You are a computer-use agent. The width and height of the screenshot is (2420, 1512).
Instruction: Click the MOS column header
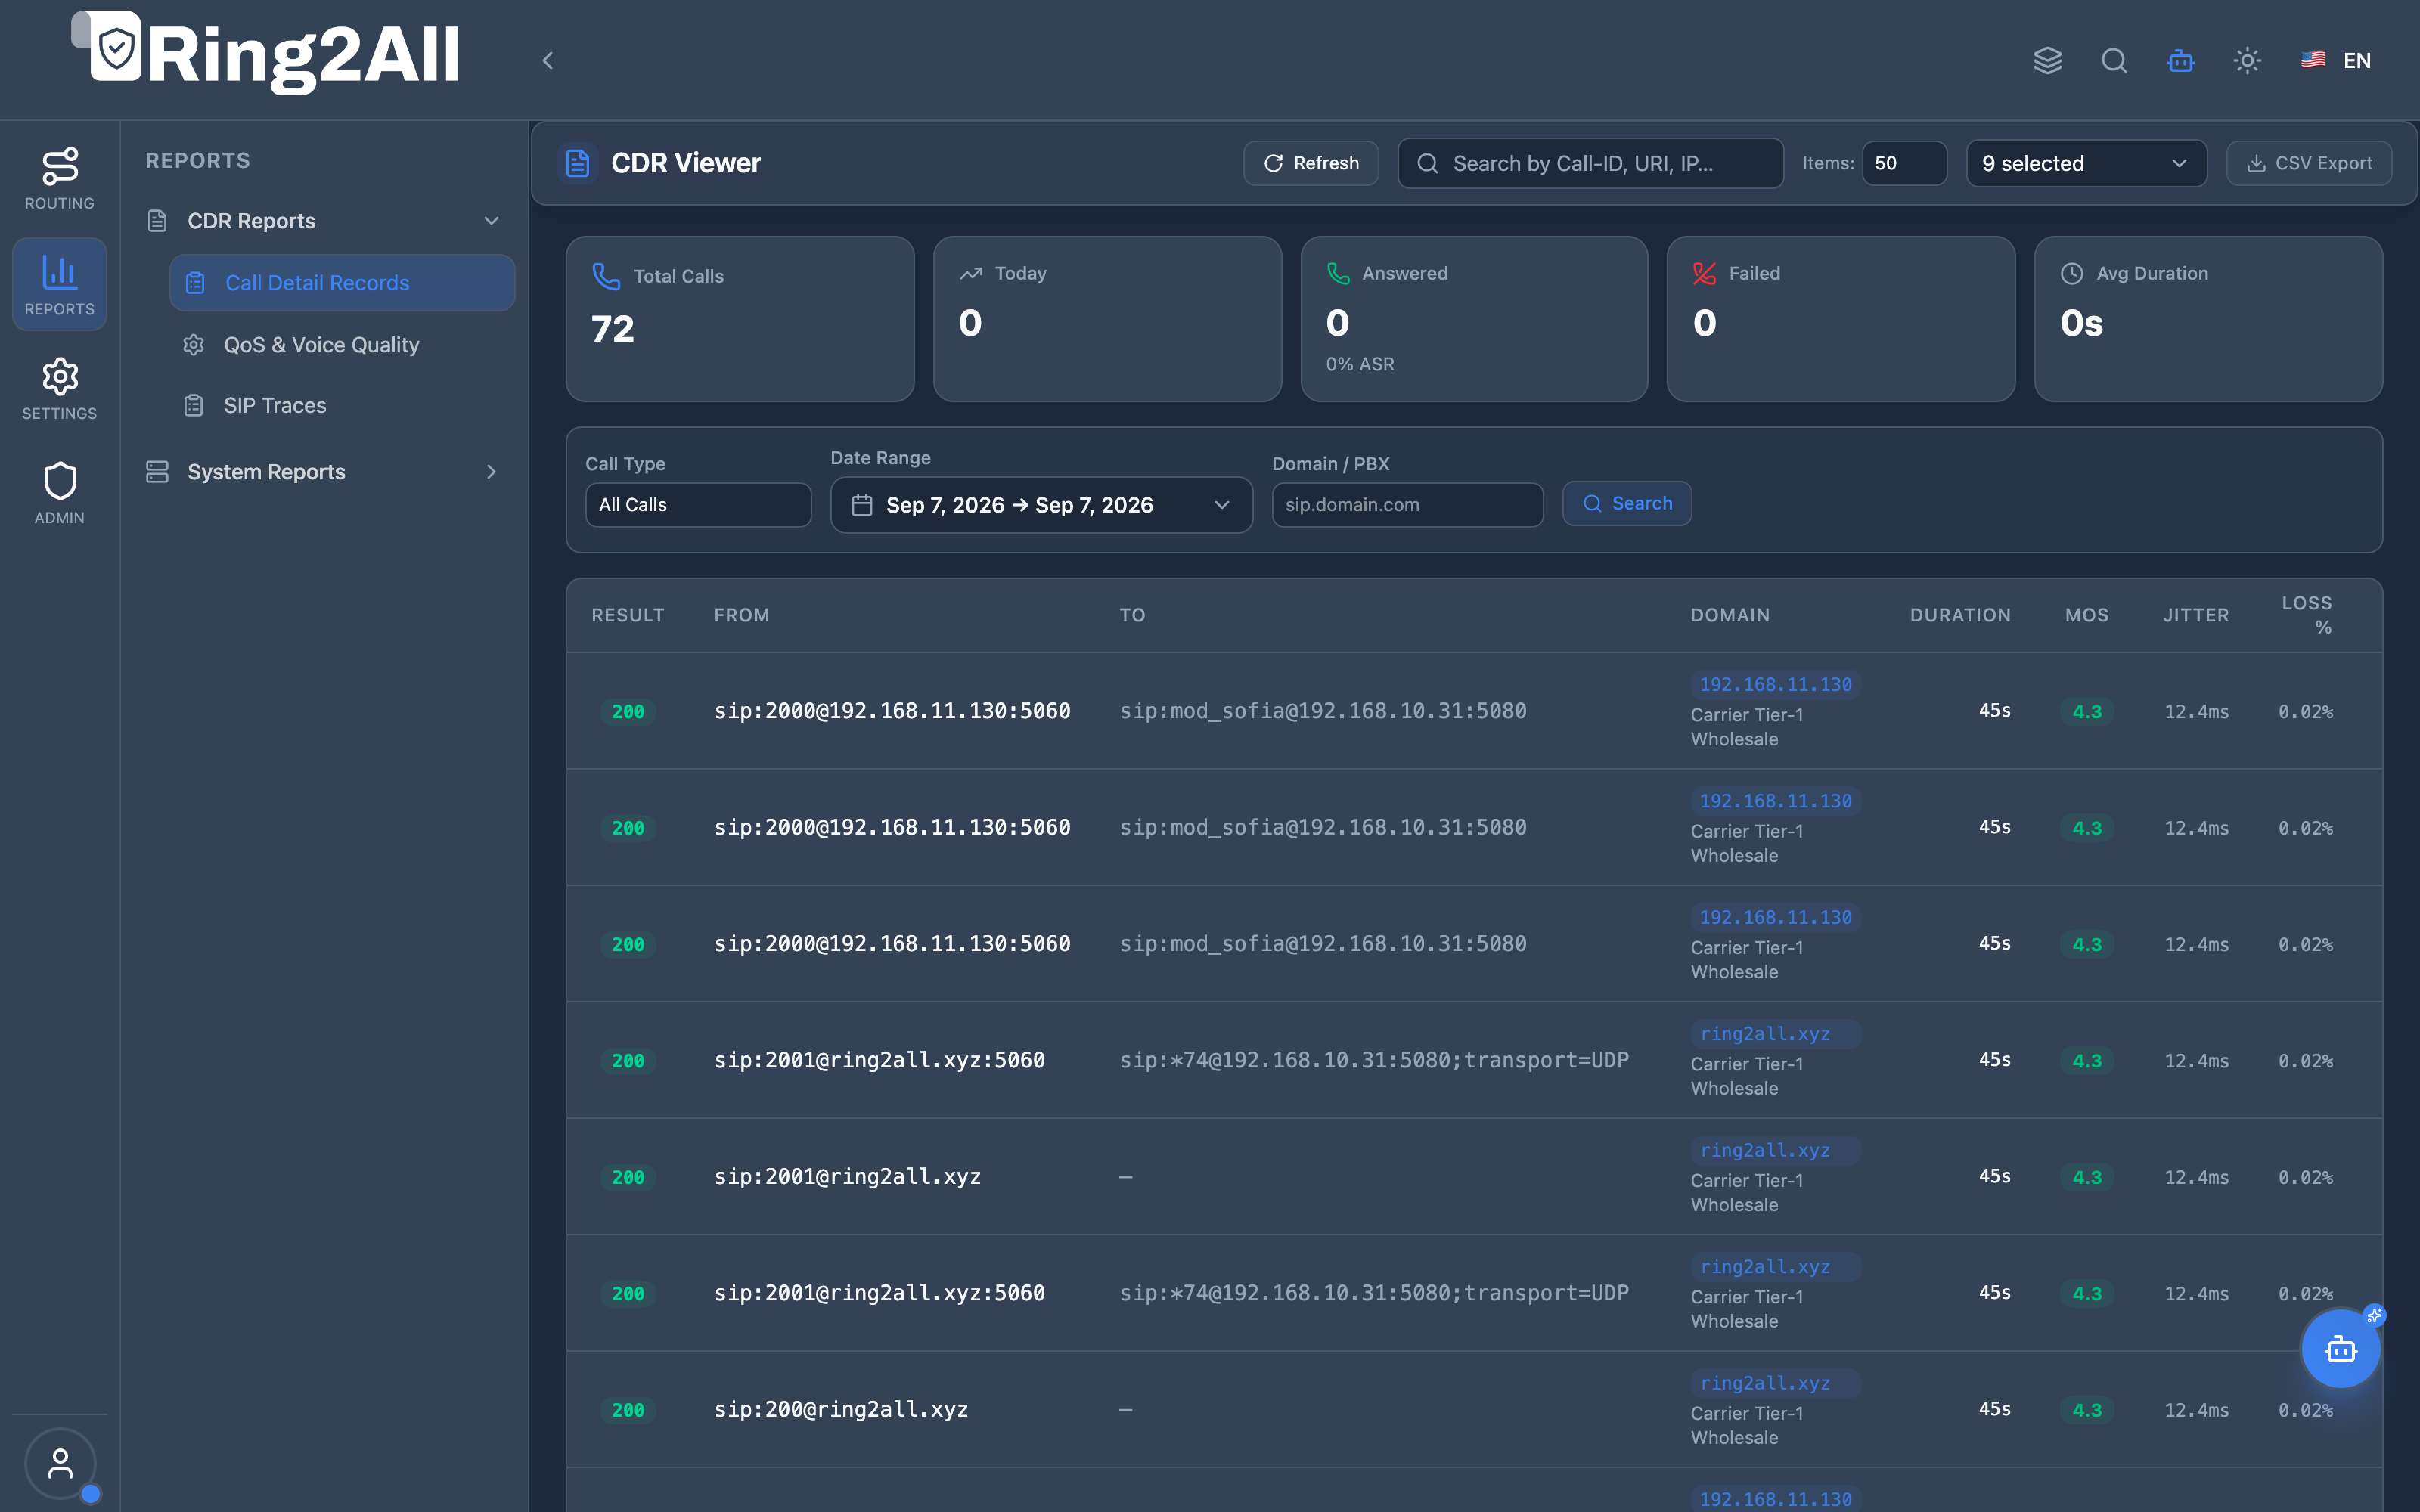pyautogui.click(x=2087, y=615)
